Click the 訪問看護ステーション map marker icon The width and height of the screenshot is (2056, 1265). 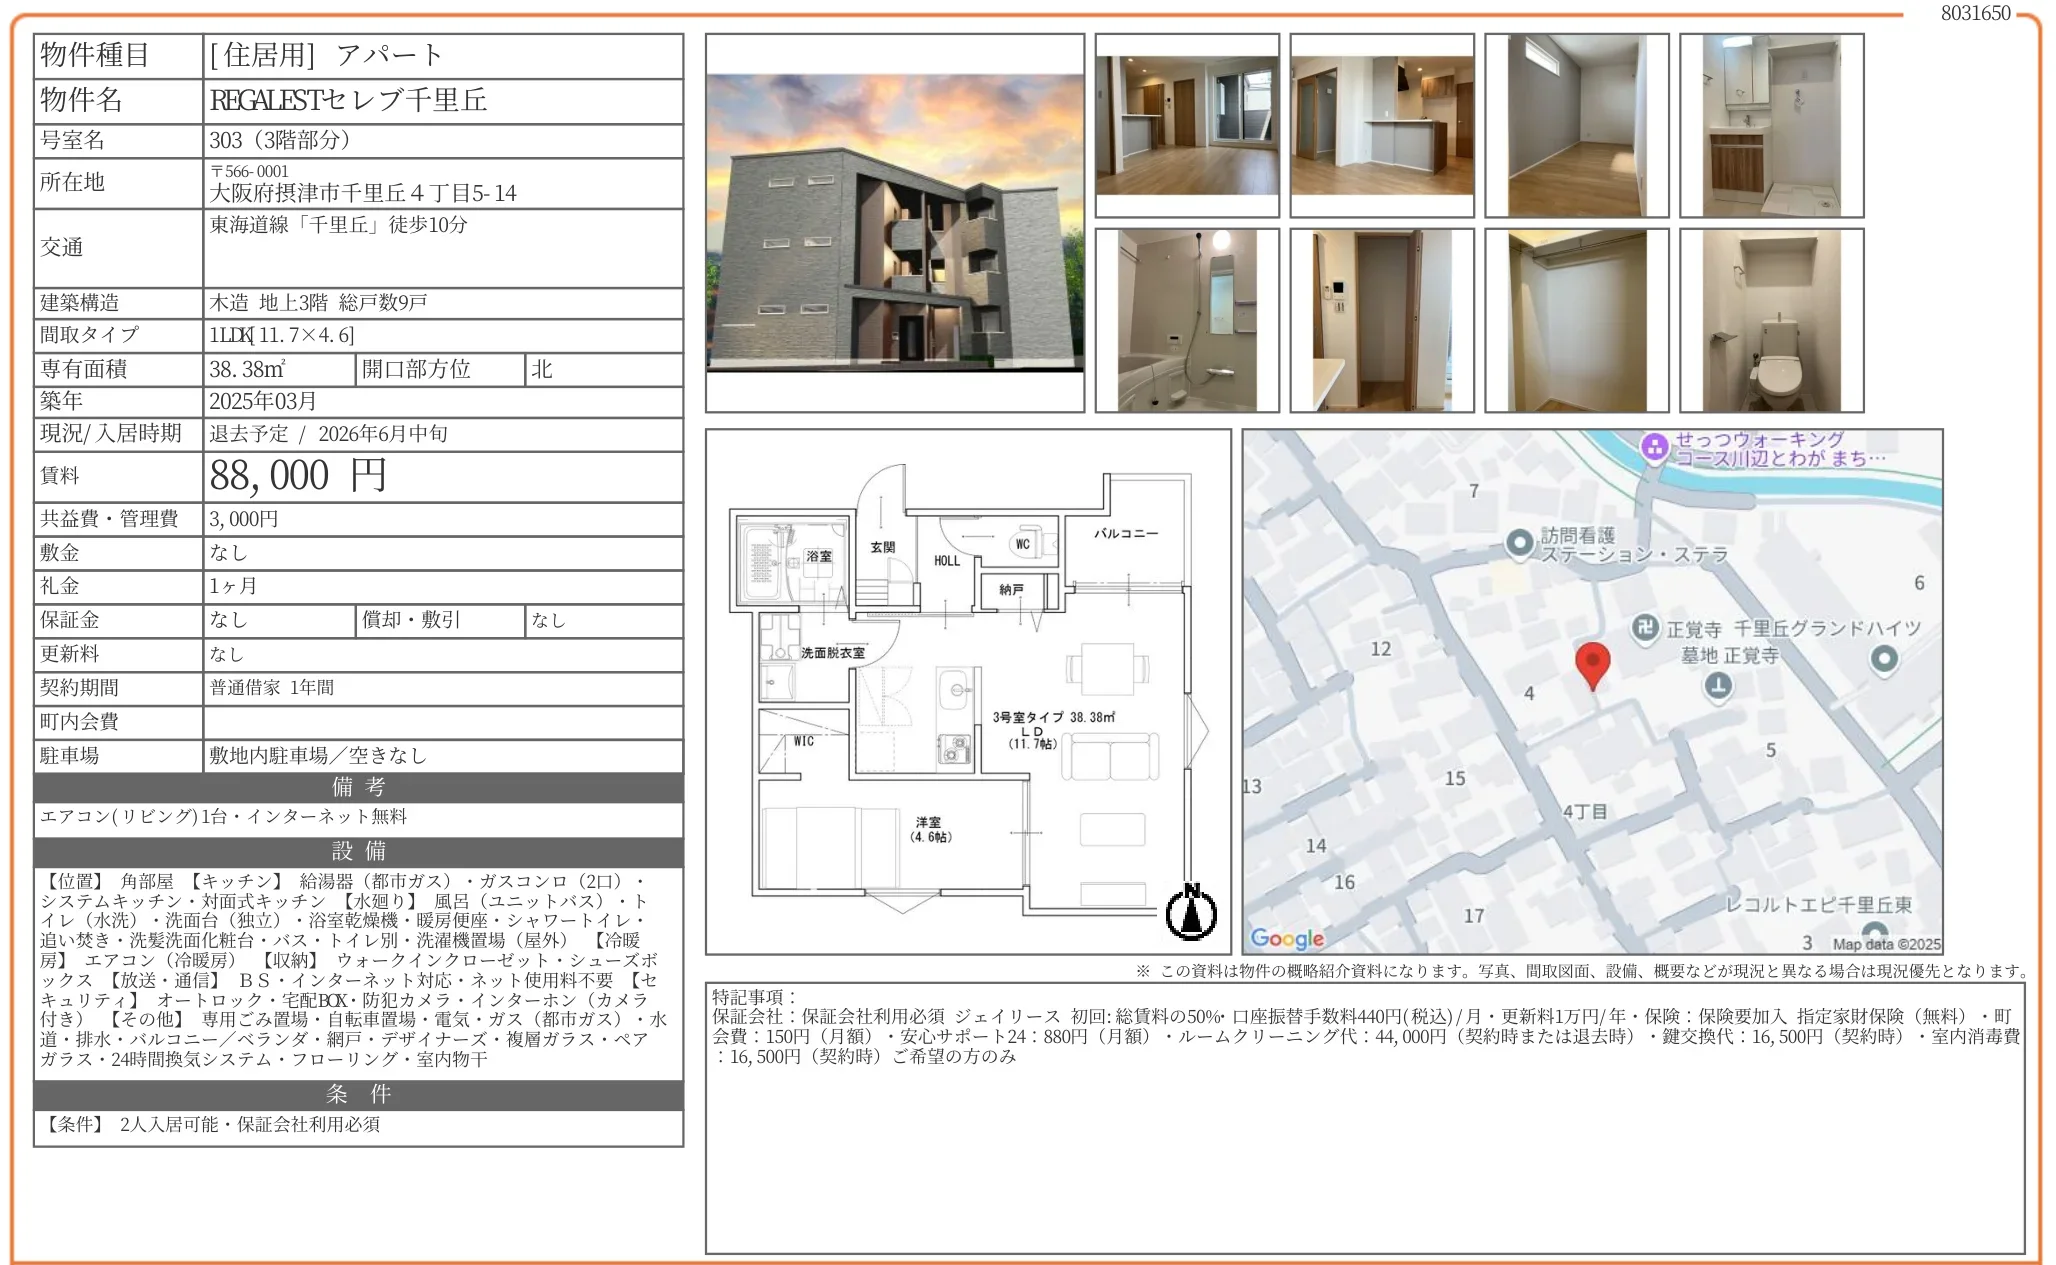coord(1520,543)
